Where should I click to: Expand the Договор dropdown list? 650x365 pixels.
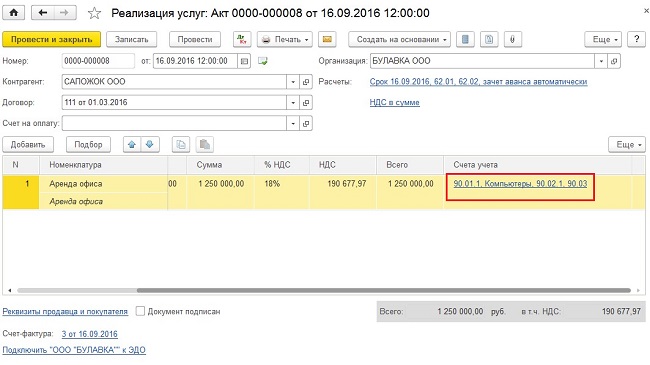click(293, 102)
